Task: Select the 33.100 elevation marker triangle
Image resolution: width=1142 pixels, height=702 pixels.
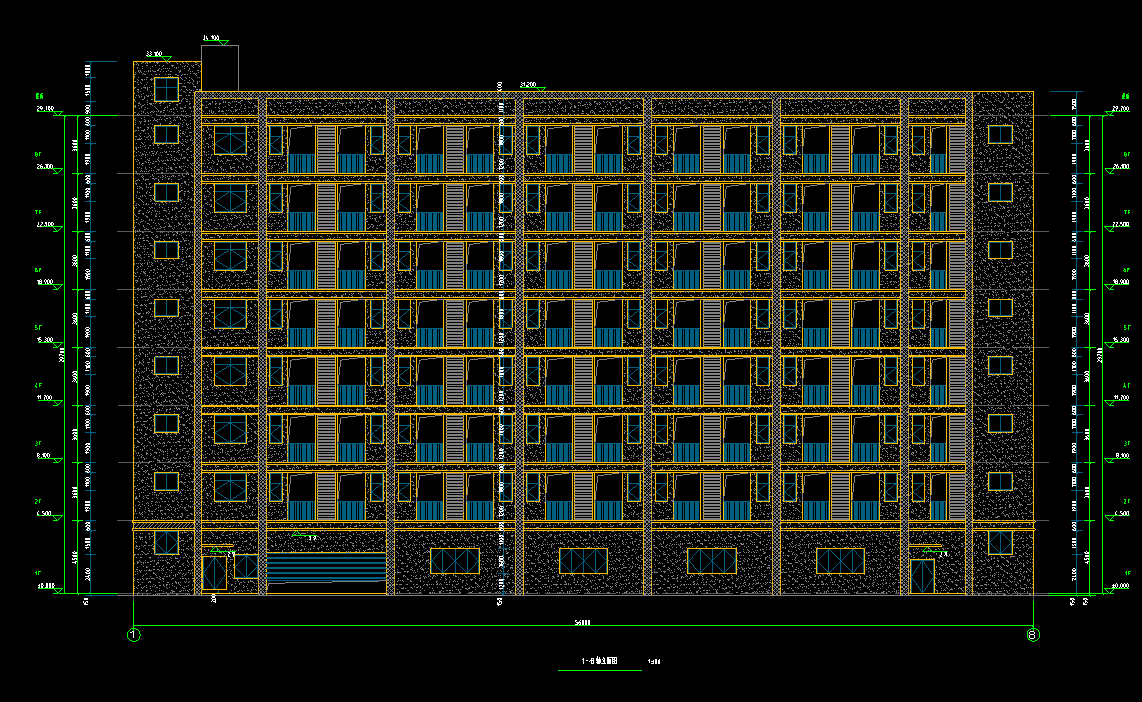Action: 166,57
